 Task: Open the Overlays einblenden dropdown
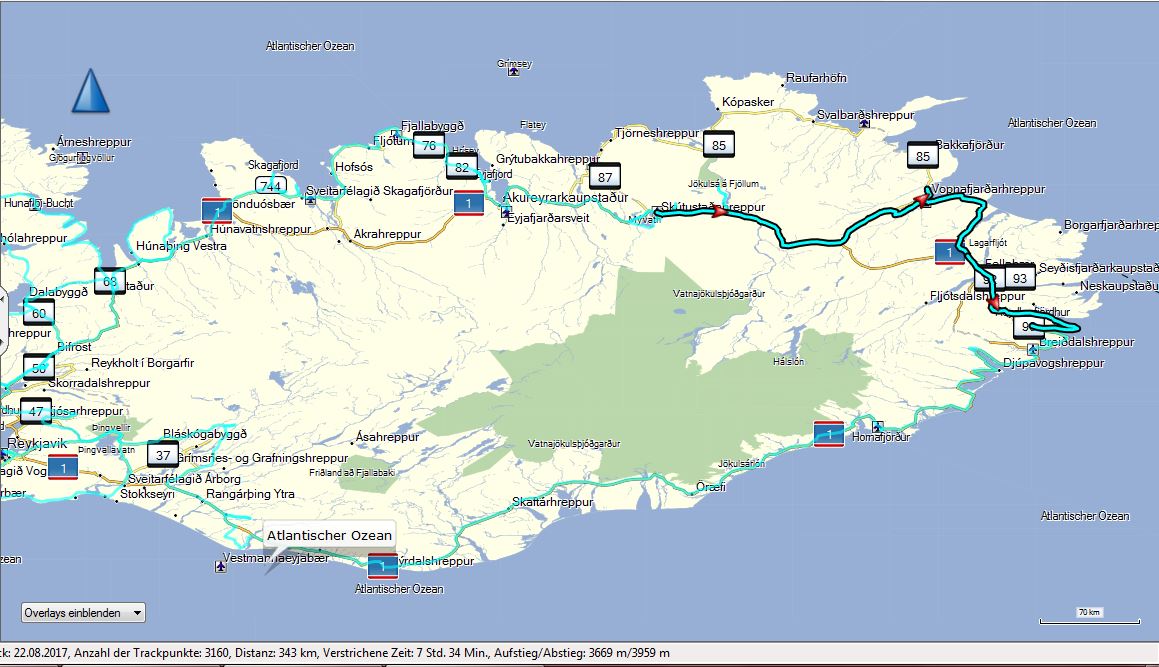(x=83, y=613)
